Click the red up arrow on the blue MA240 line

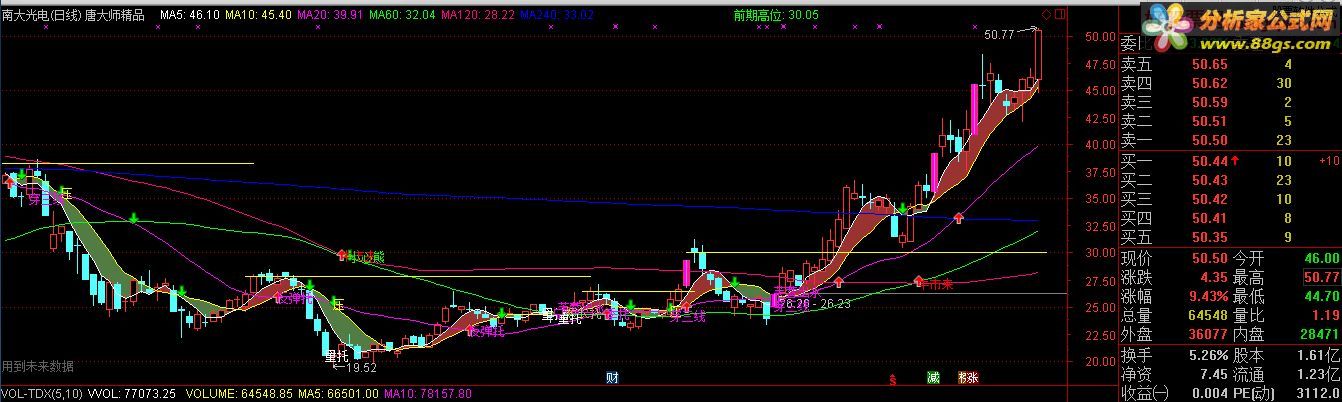959,217
